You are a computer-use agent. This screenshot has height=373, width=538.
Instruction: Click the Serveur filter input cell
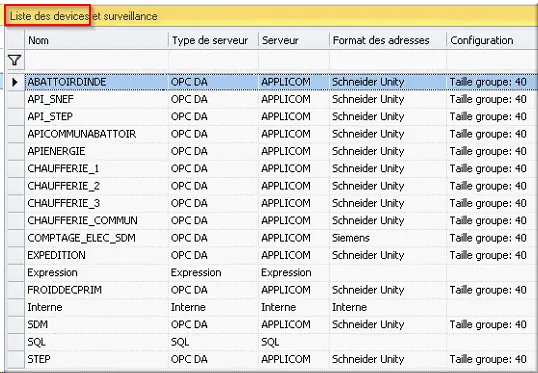(x=294, y=61)
